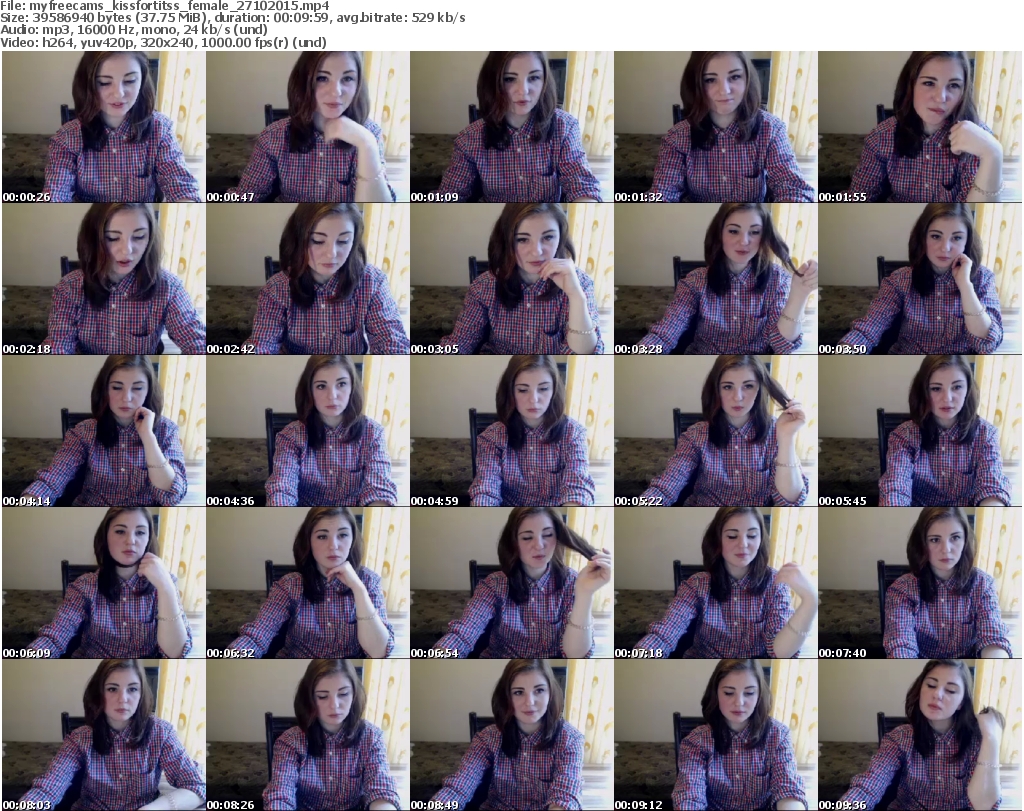Pick the frame stamped 00:04:59
The width and height of the screenshot is (1024, 811).
[511, 431]
